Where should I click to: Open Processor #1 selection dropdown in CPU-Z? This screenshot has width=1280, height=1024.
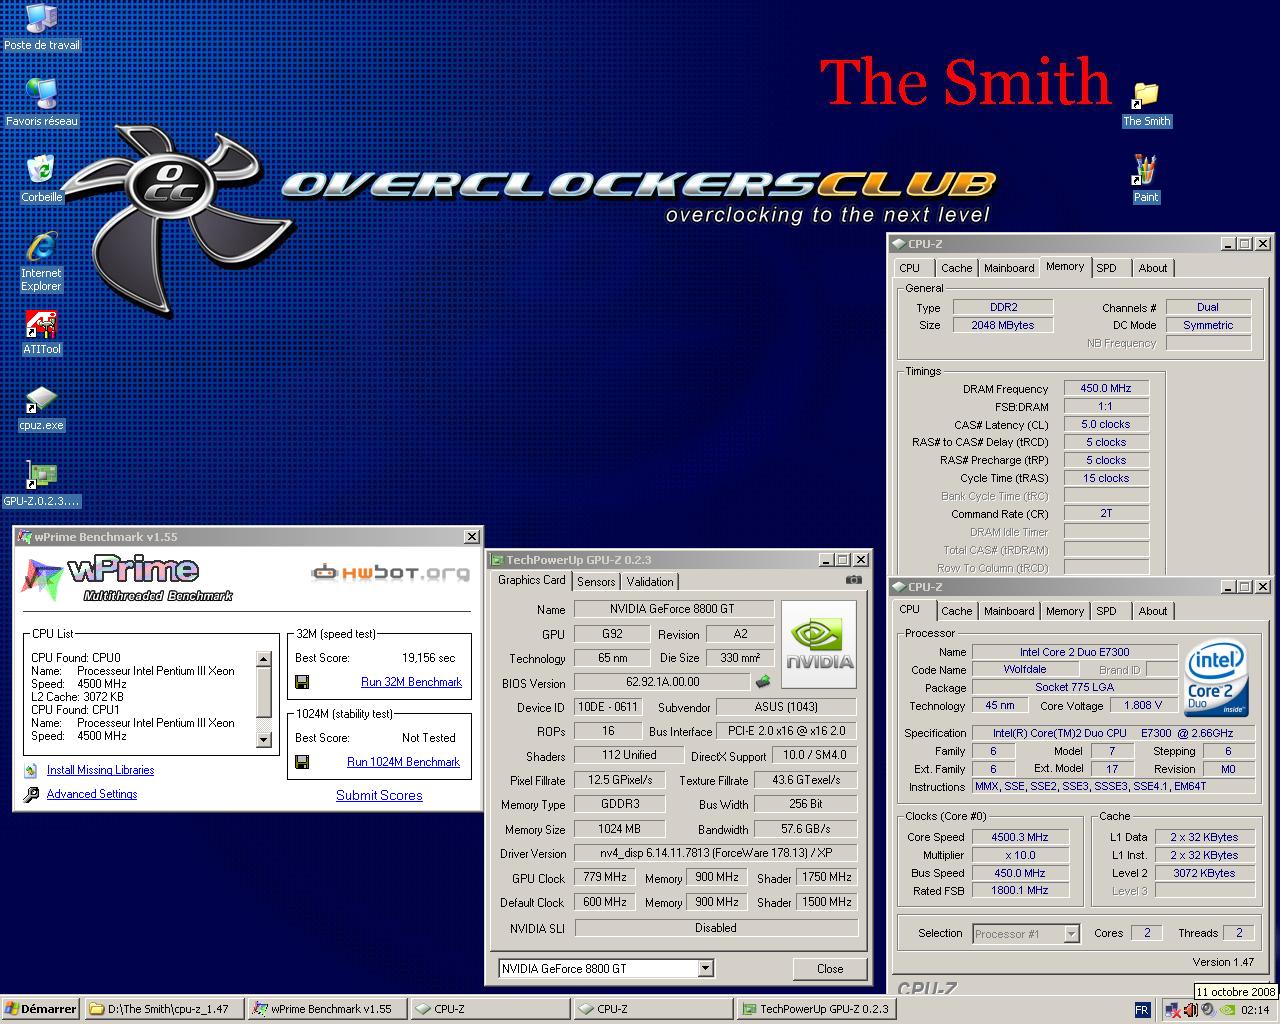coord(1071,934)
